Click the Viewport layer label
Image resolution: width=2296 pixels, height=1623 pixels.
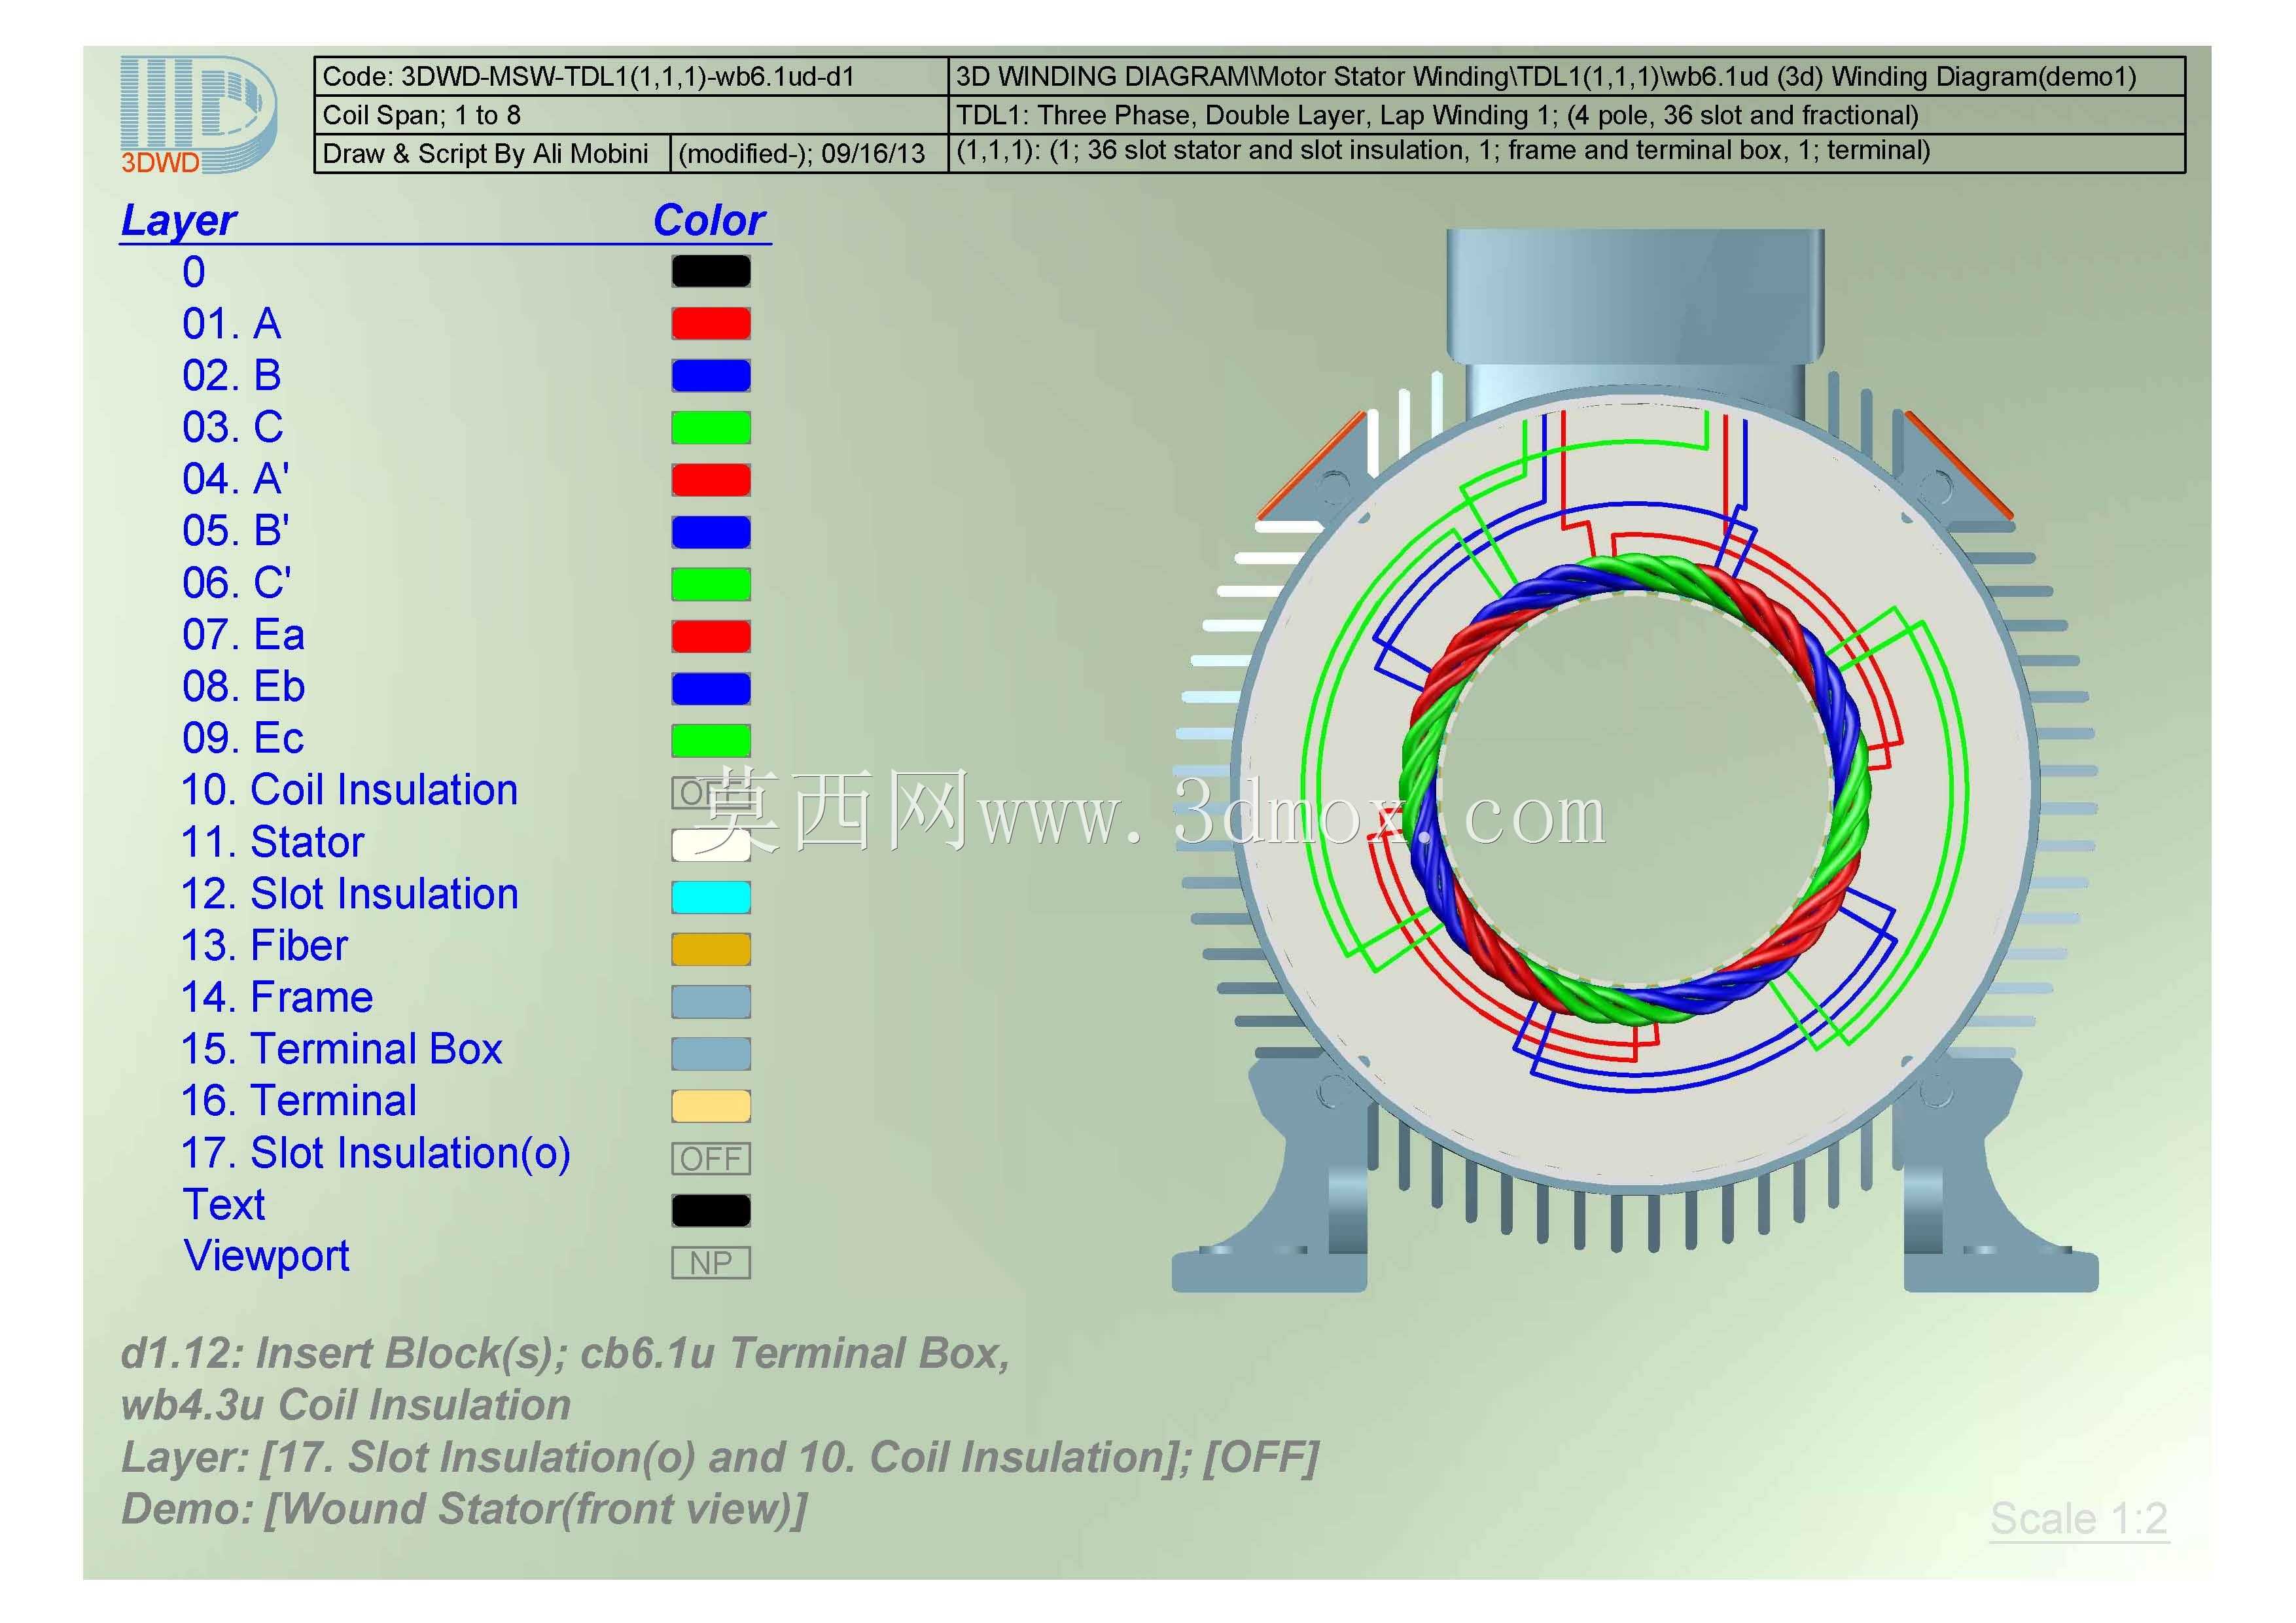pyautogui.click(x=266, y=1257)
